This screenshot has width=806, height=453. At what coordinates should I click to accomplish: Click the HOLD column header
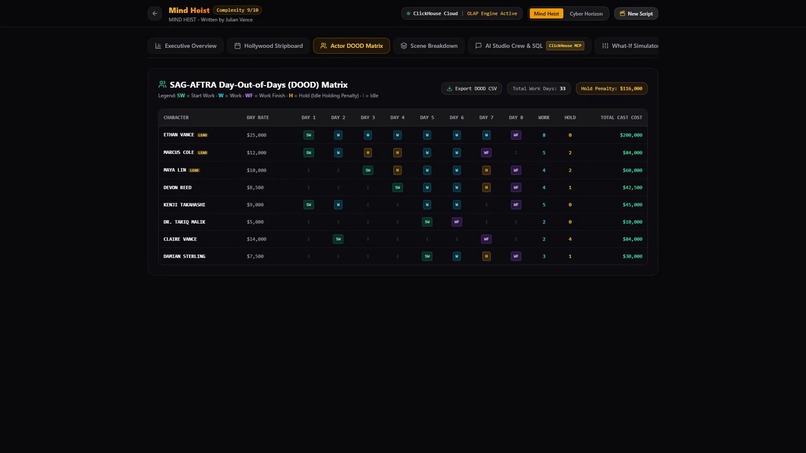570,118
